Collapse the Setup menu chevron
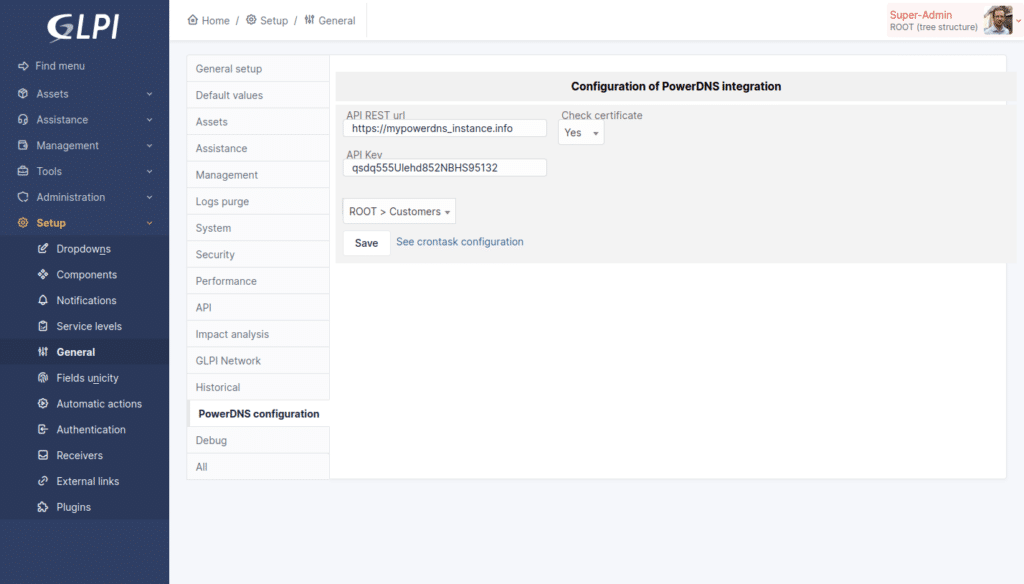Image resolution: width=1024 pixels, height=584 pixels. coord(150,223)
